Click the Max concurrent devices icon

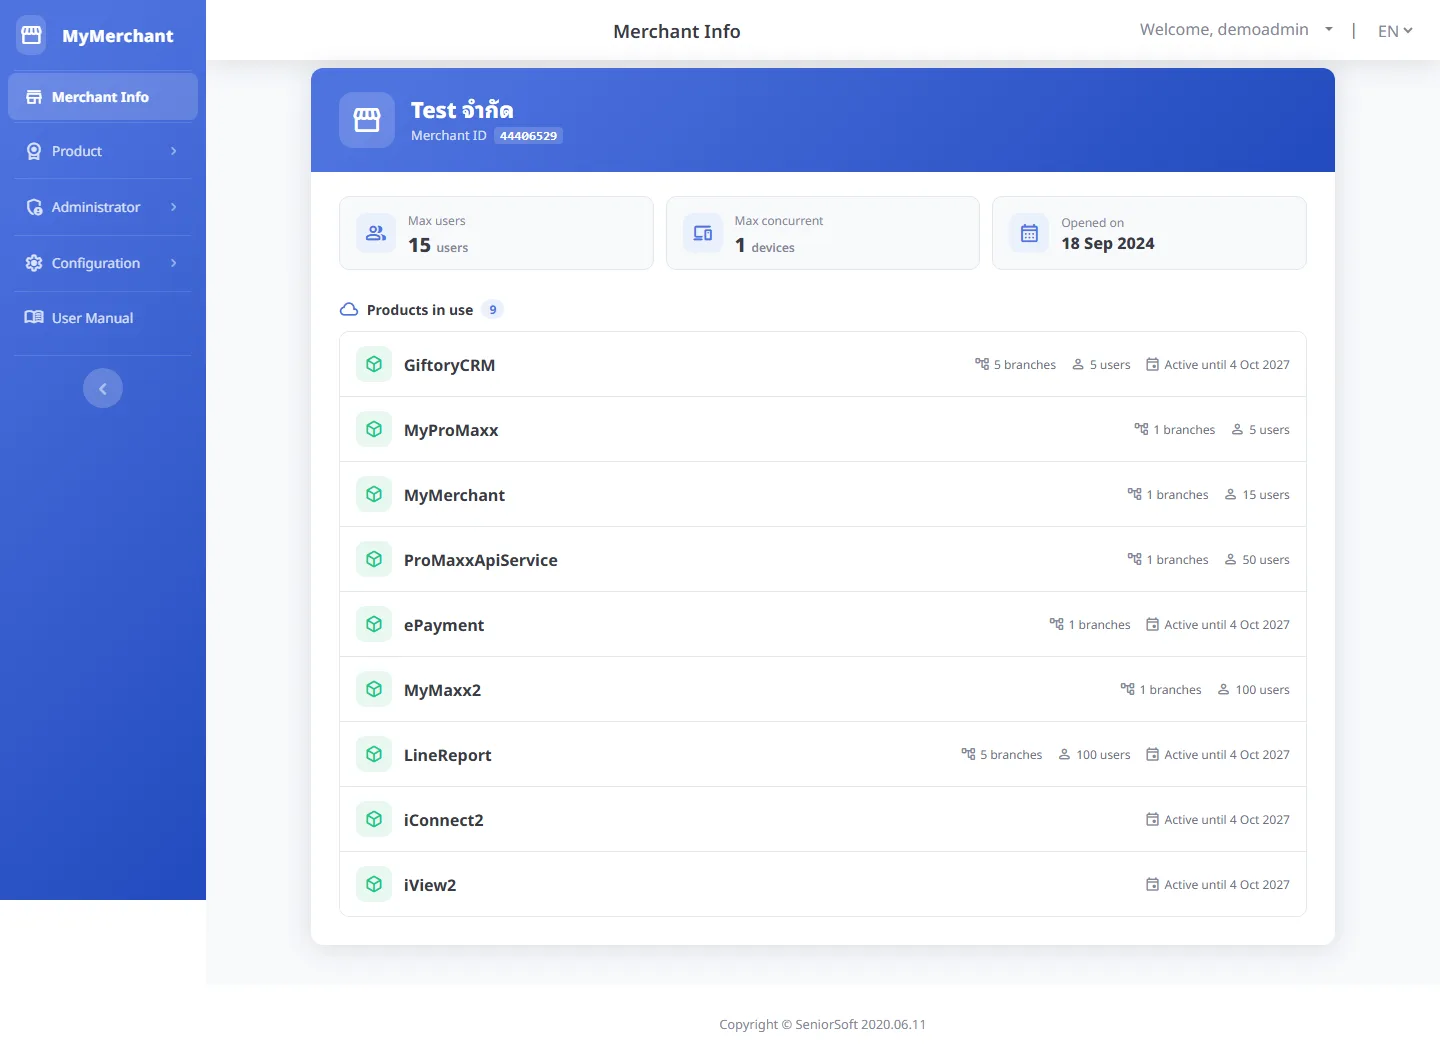pos(703,233)
